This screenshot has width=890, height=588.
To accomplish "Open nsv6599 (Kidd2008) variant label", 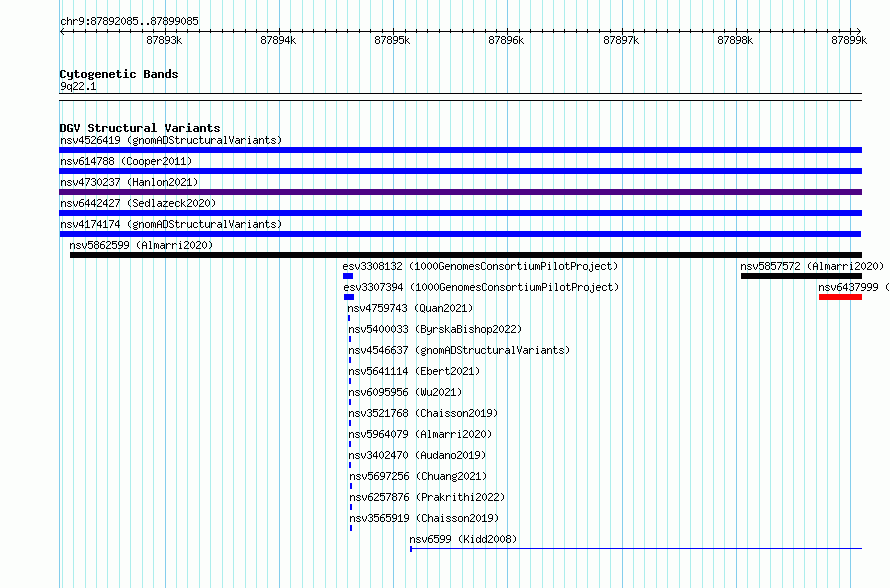I will pos(463,539).
